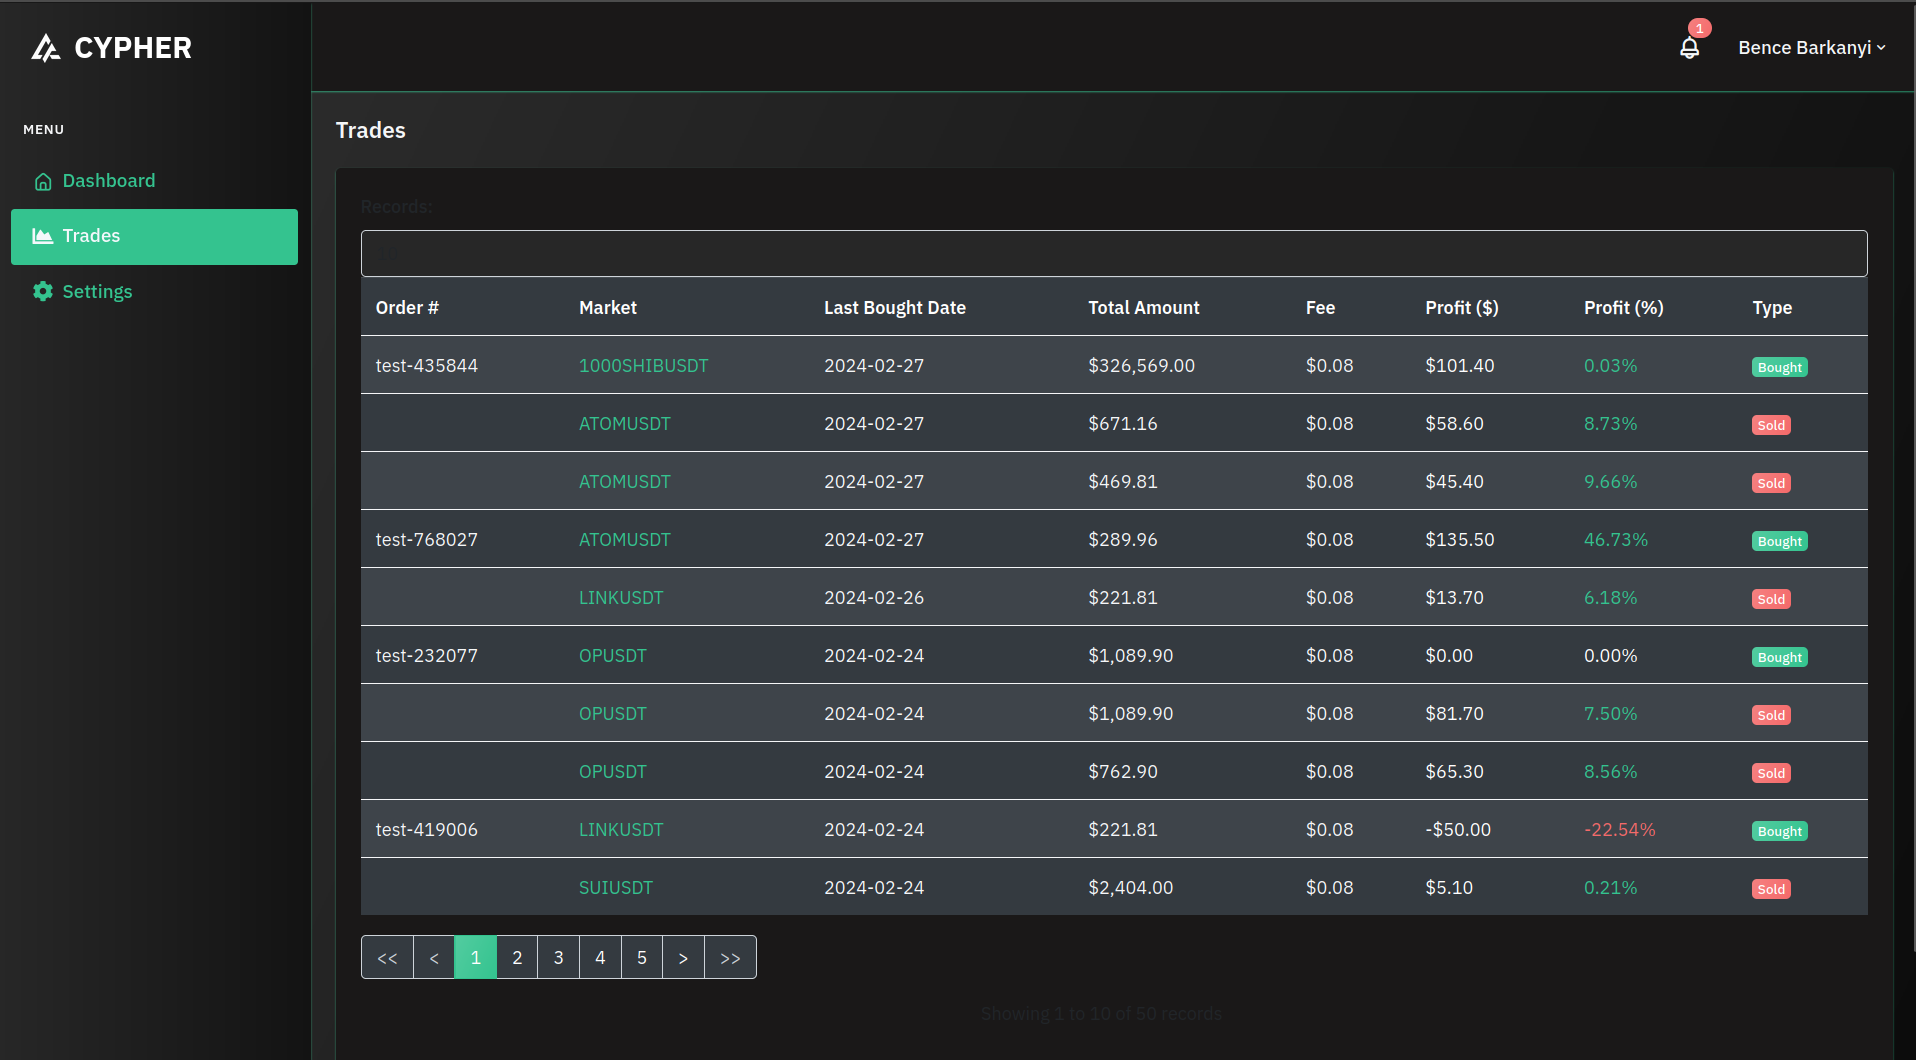Select page 4 in pagination
Screen dimensions: 1916x1060
click(600, 958)
